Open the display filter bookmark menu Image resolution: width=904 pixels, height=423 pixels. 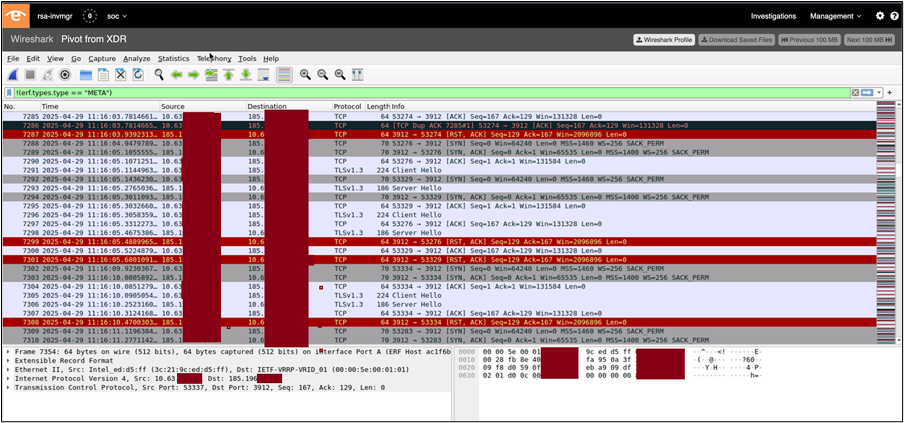click(9, 93)
